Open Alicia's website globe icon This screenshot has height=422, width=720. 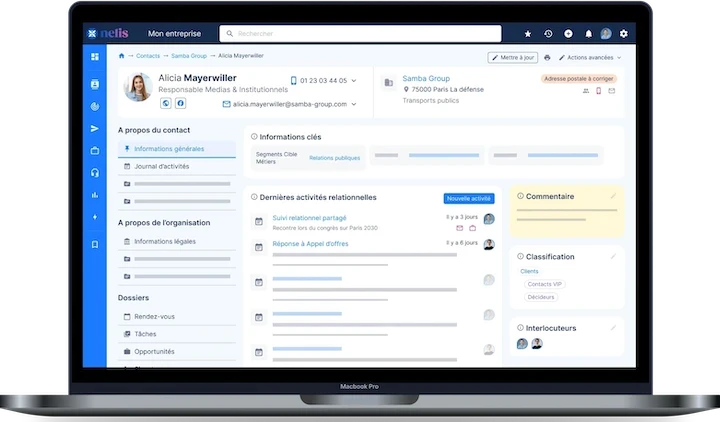166,103
